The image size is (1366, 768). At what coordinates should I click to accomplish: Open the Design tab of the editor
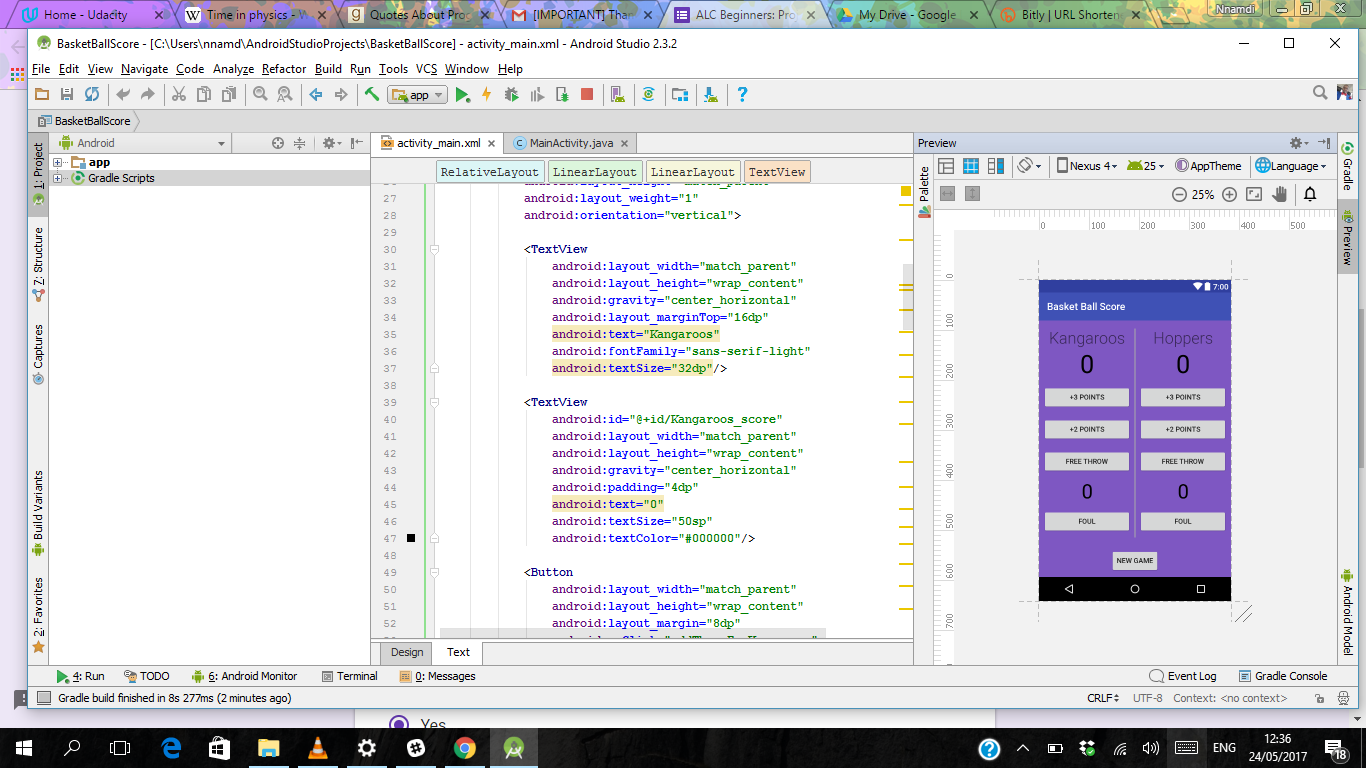tap(407, 652)
